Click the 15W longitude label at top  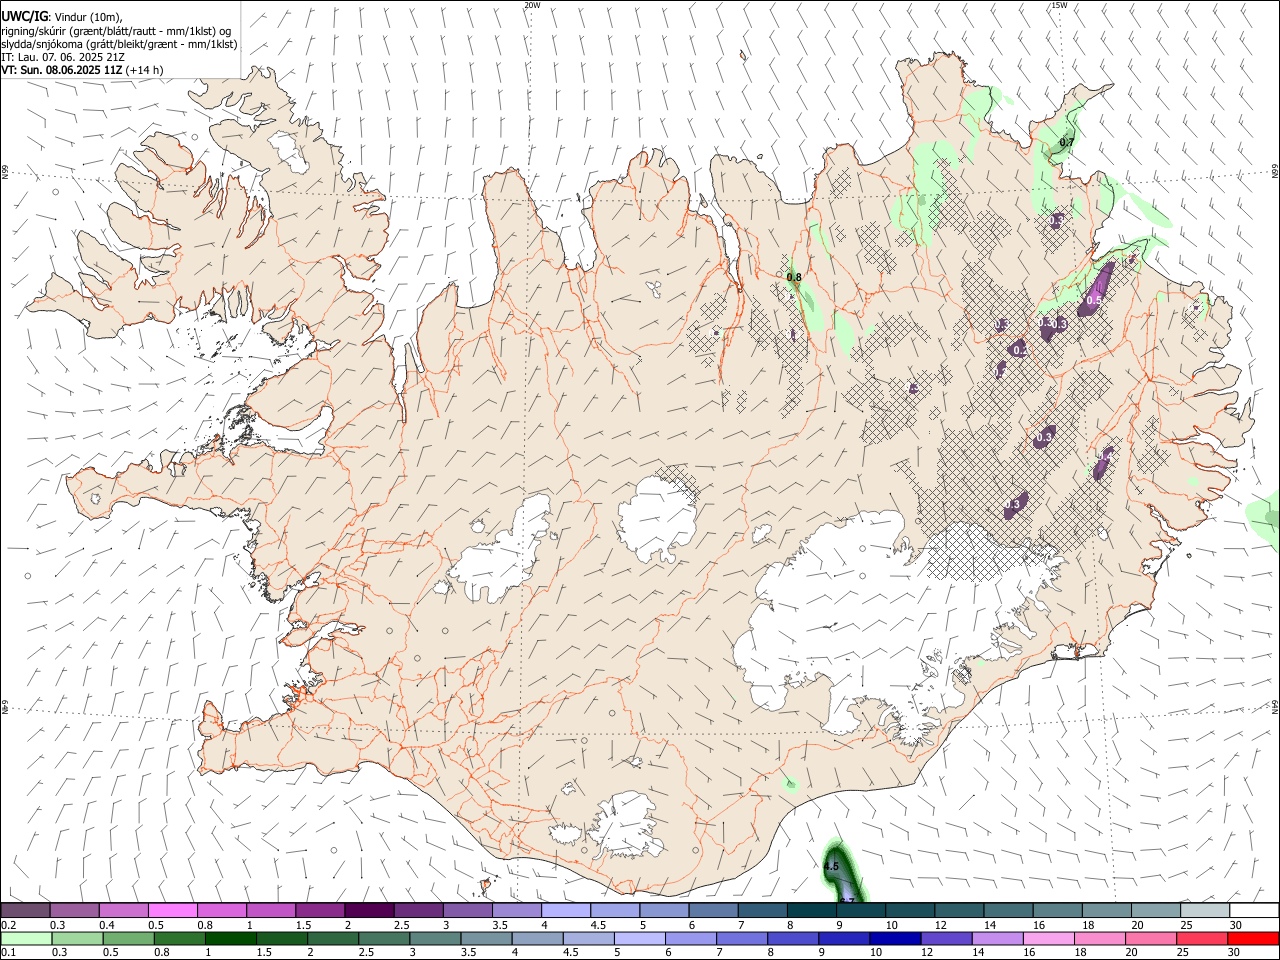[1059, 5]
